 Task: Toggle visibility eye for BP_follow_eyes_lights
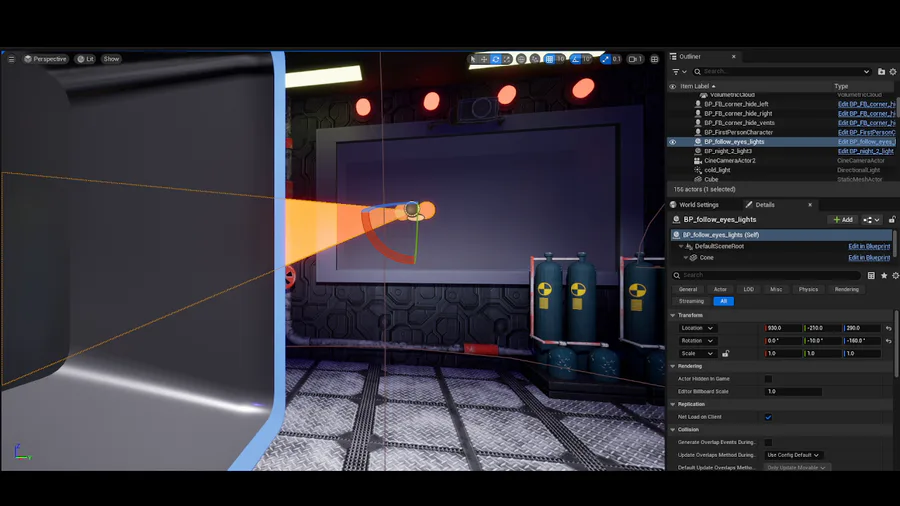pos(673,142)
